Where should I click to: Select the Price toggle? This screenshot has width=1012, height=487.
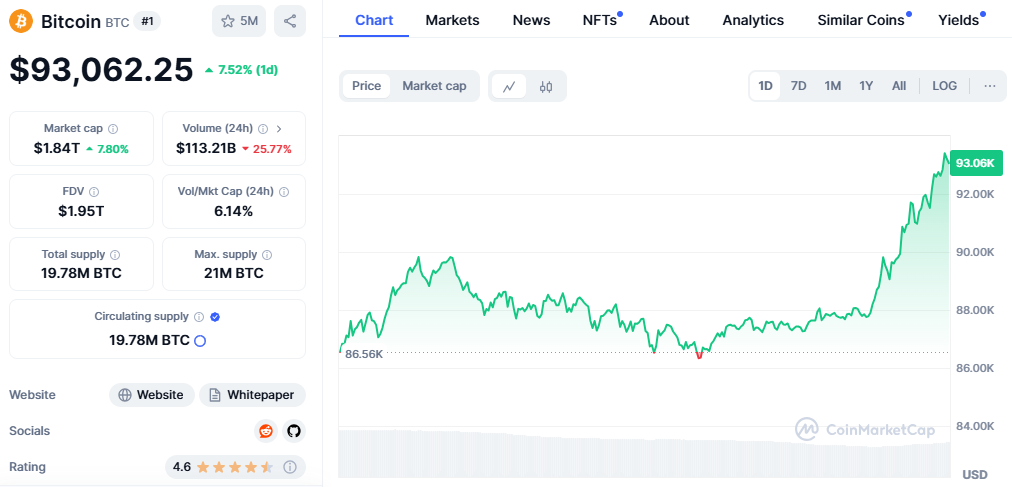pyautogui.click(x=367, y=86)
